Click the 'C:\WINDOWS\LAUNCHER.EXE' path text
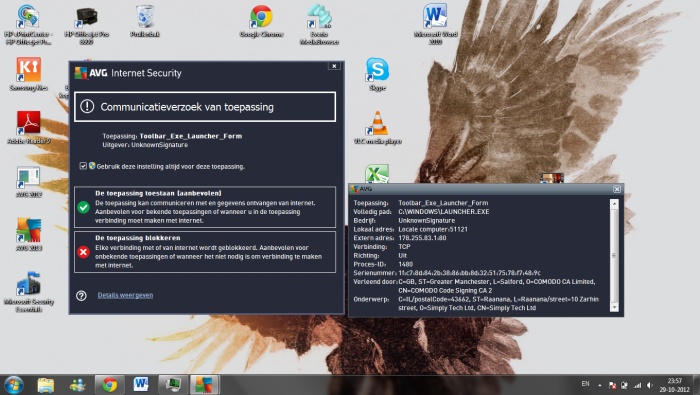This screenshot has width=700, height=395. (x=444, y=212)
